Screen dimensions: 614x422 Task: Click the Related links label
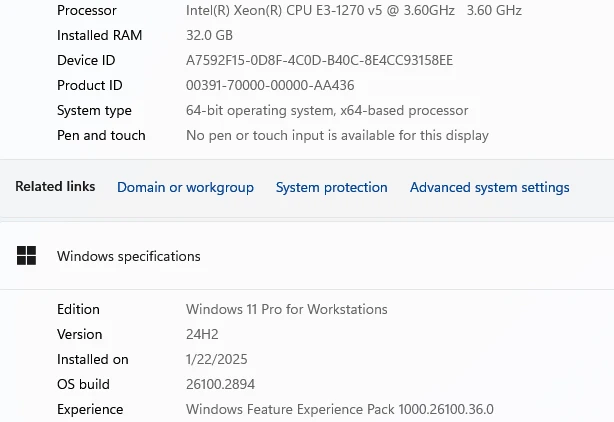pyautogui.click(x=55, y=186)
